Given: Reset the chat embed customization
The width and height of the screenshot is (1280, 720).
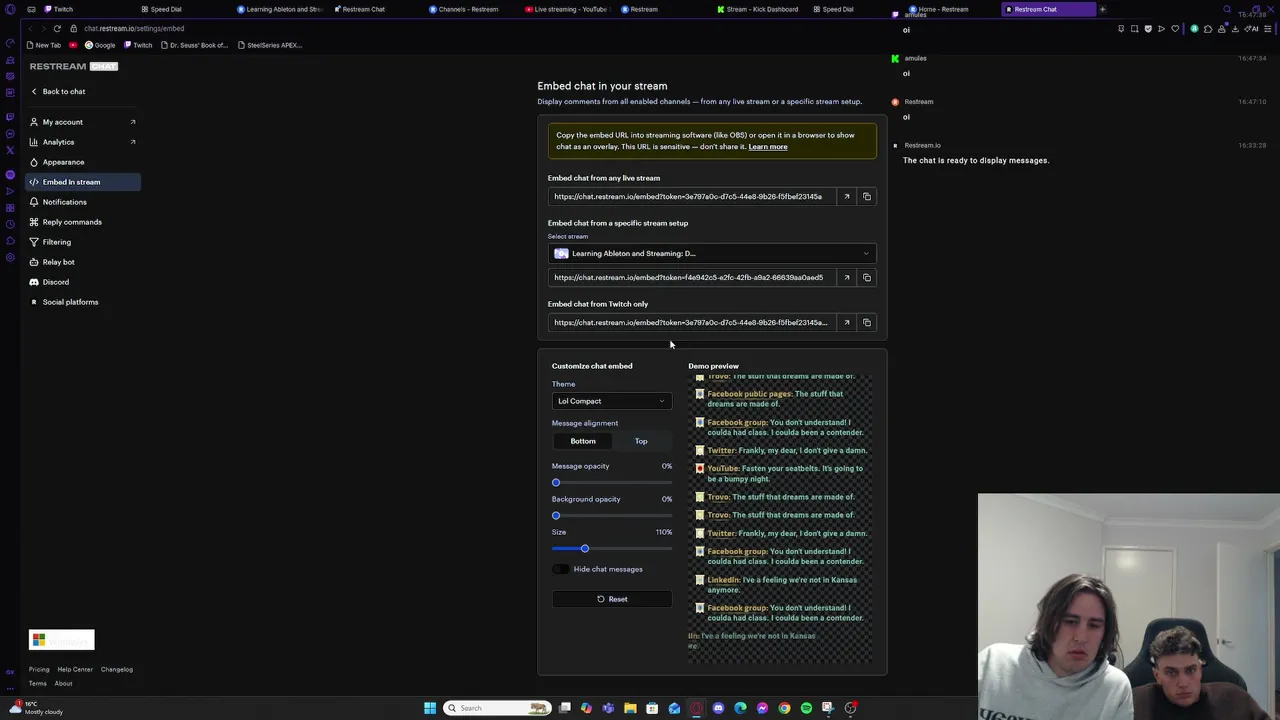Looking at the screenshot, I should point(612,599).
